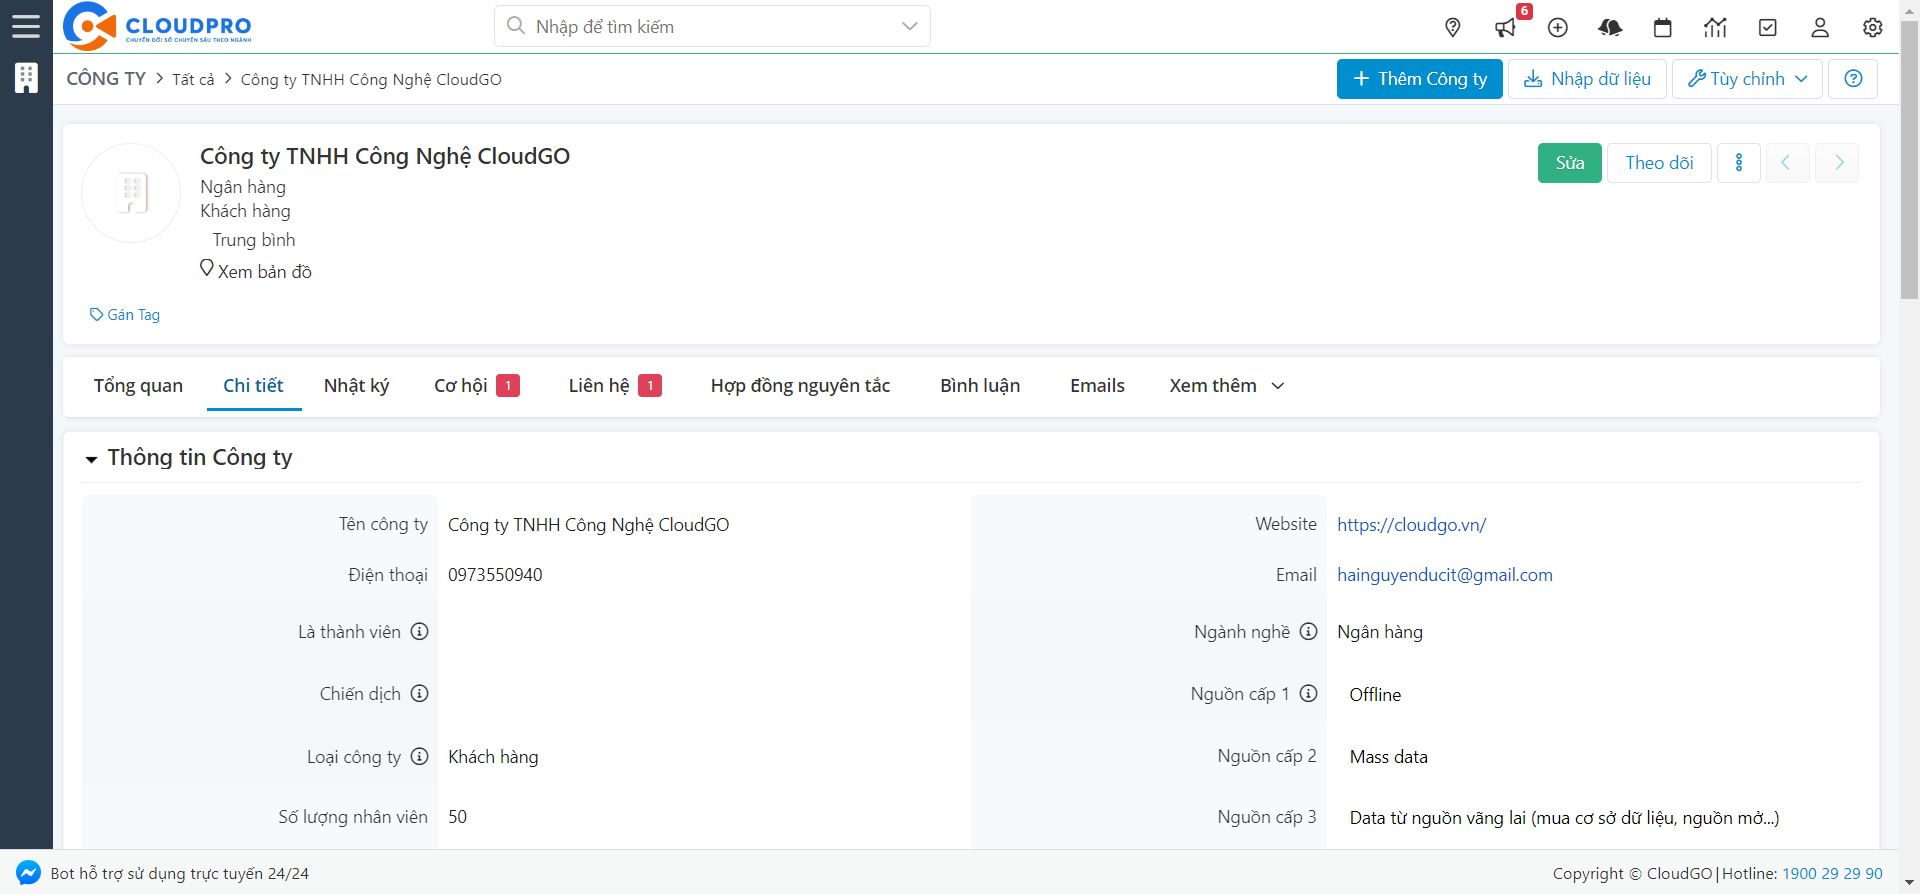
Task: Click the employee count value 50
Action: pos(457,817)
